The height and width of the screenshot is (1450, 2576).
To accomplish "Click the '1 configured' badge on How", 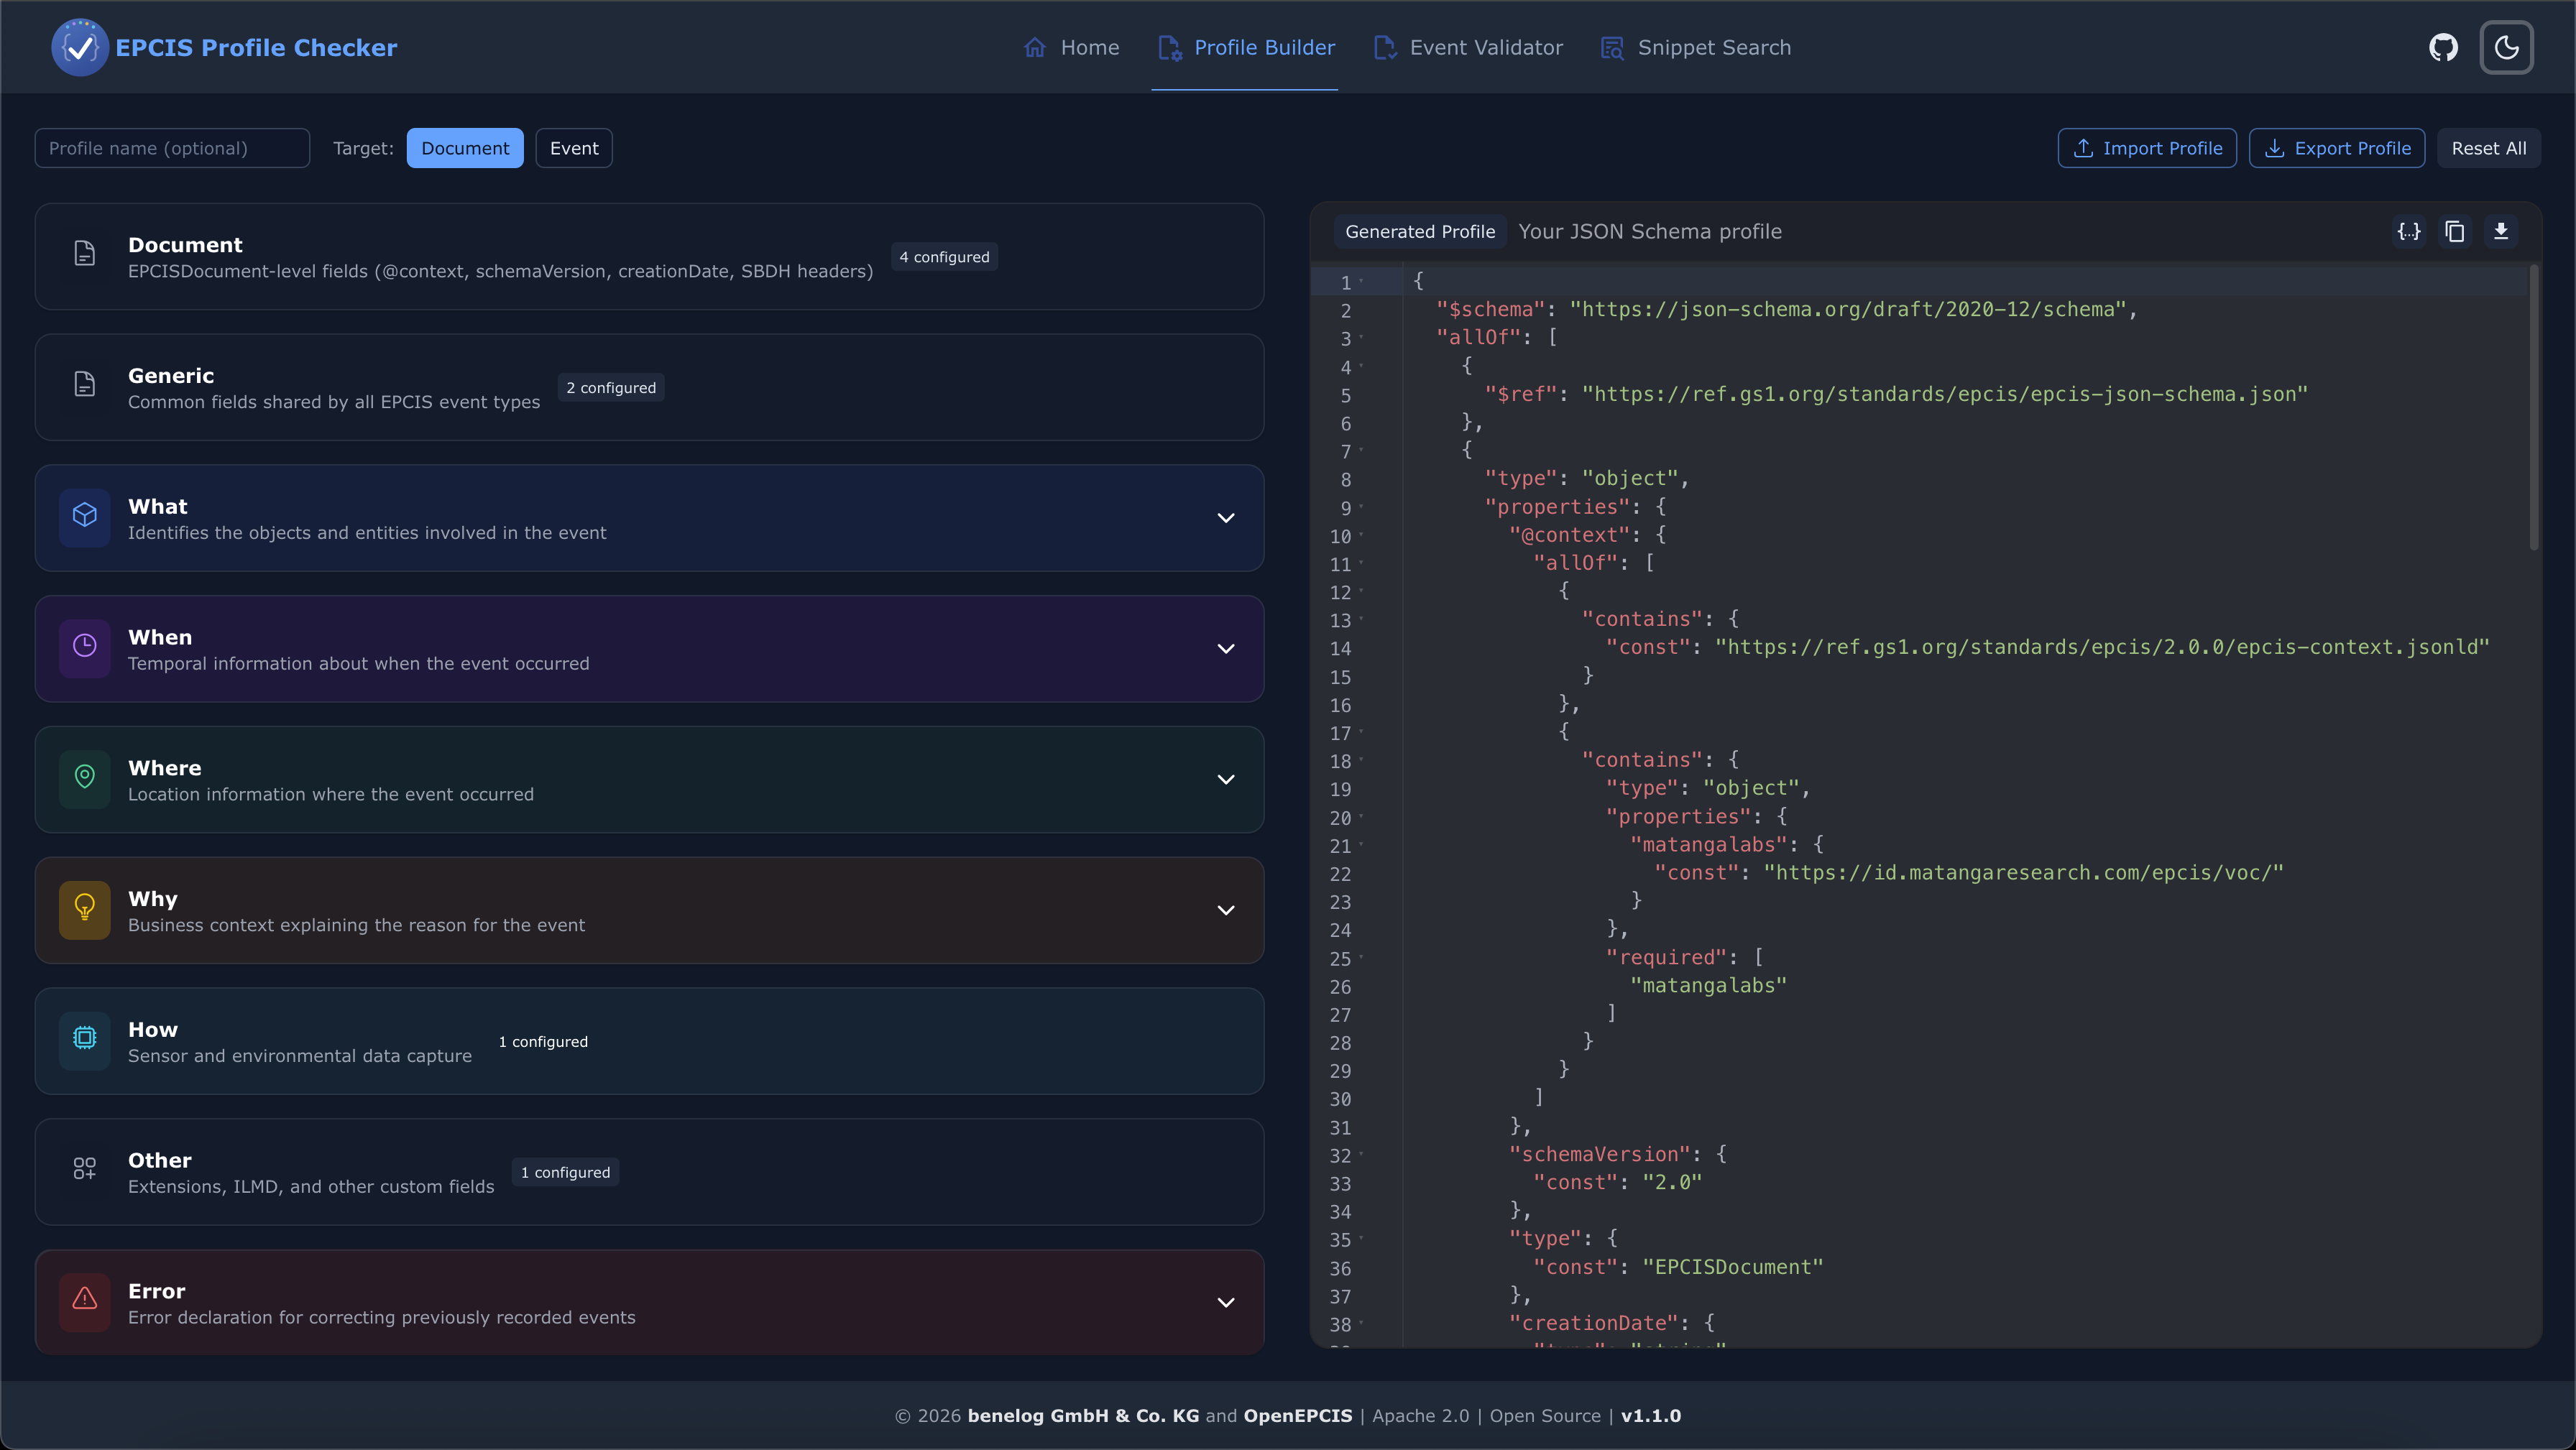I will (543, 1042).
